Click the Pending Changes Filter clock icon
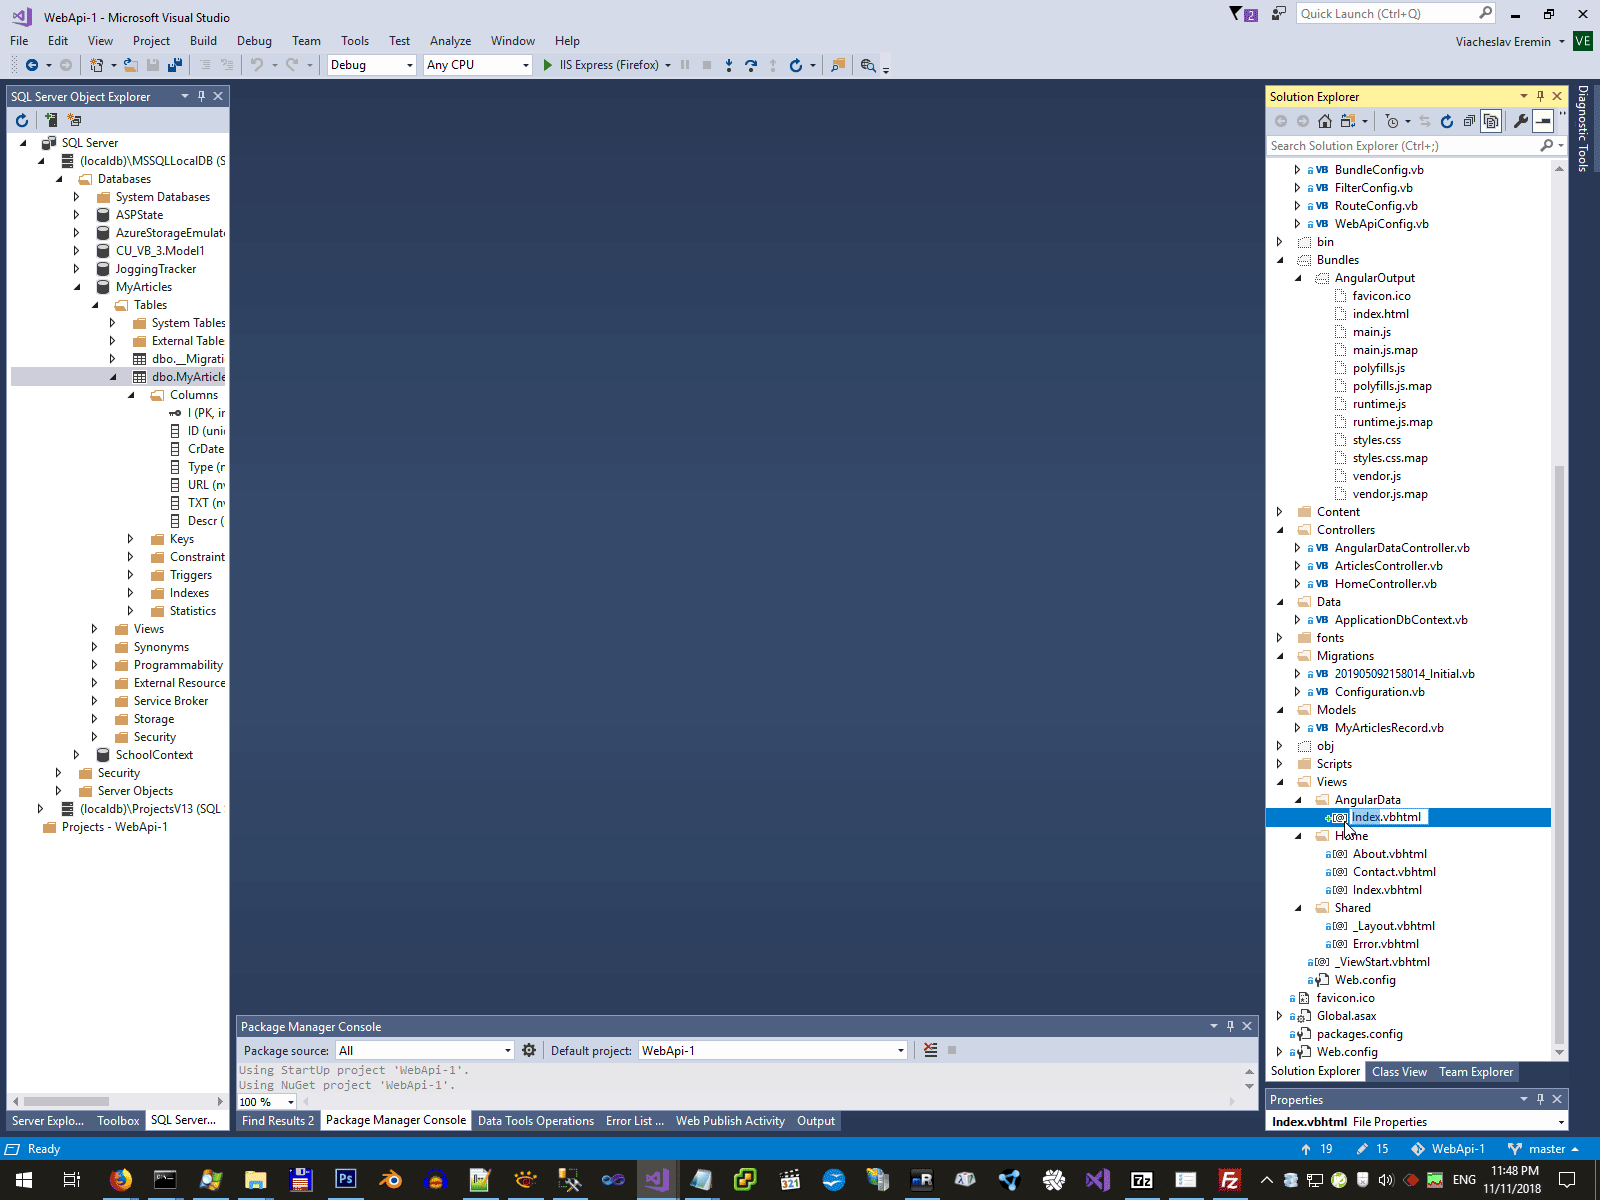The image size is (1600, 1200). point(1392,121)
